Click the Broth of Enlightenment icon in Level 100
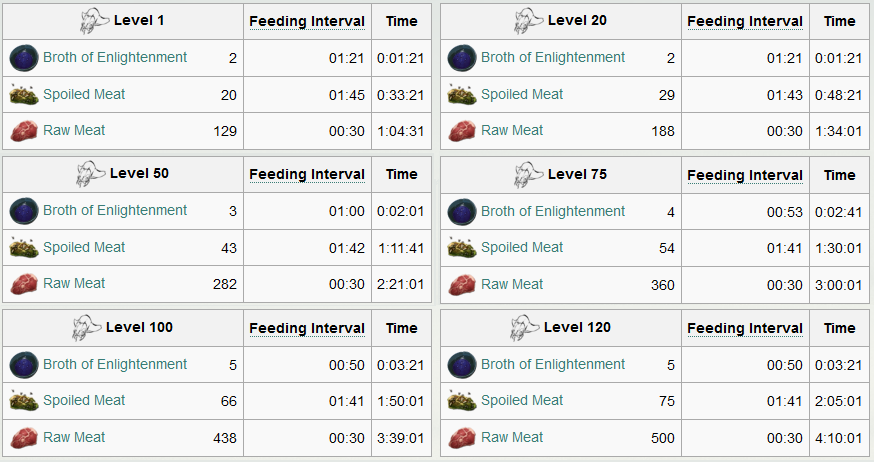 [24, 364]
